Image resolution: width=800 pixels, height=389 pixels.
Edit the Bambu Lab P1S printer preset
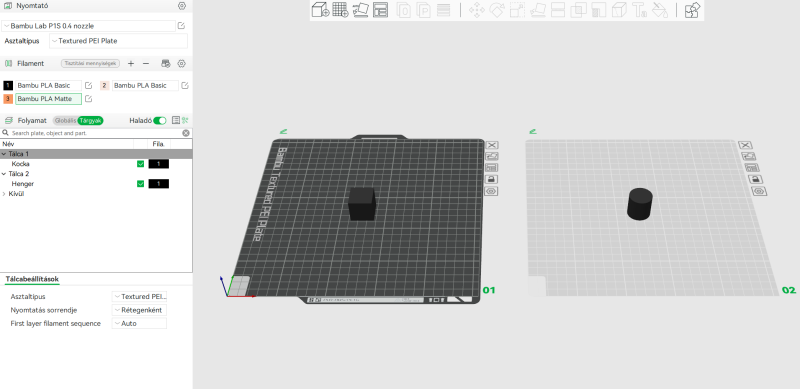pyautogui.click(x=181, y=26)
